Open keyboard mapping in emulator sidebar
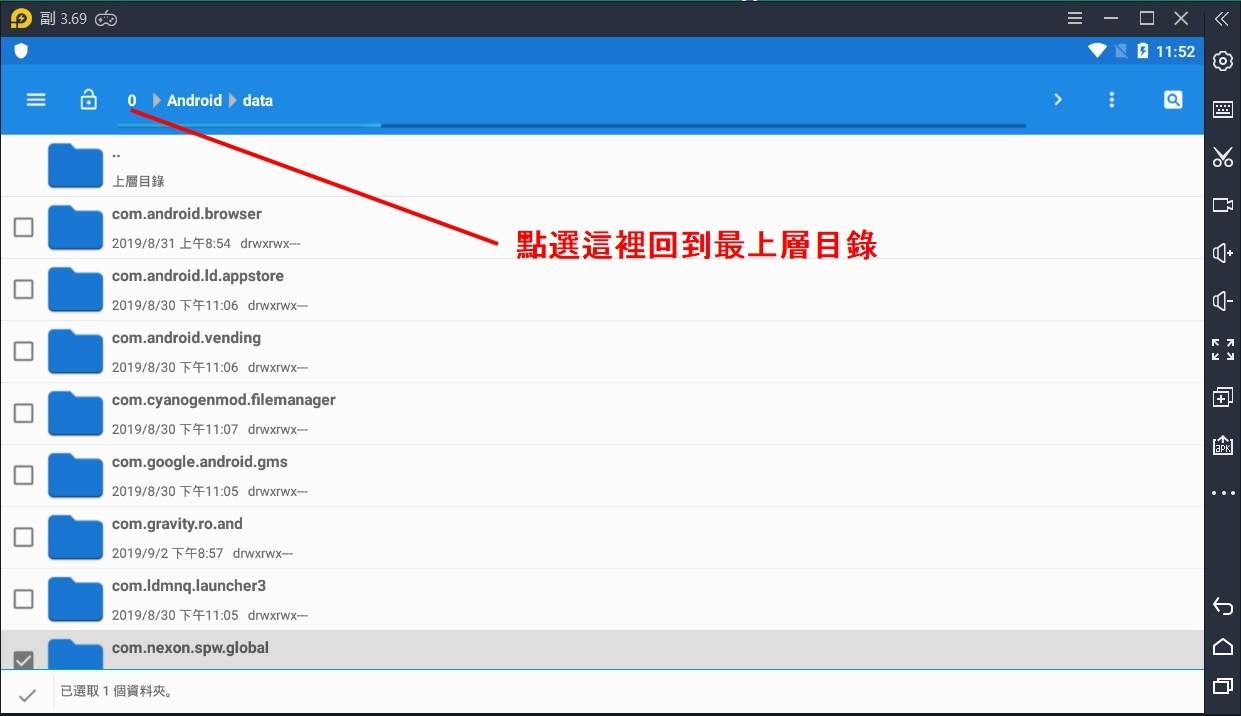This screenshot has width=1241, height=716. coord(1222,110)
